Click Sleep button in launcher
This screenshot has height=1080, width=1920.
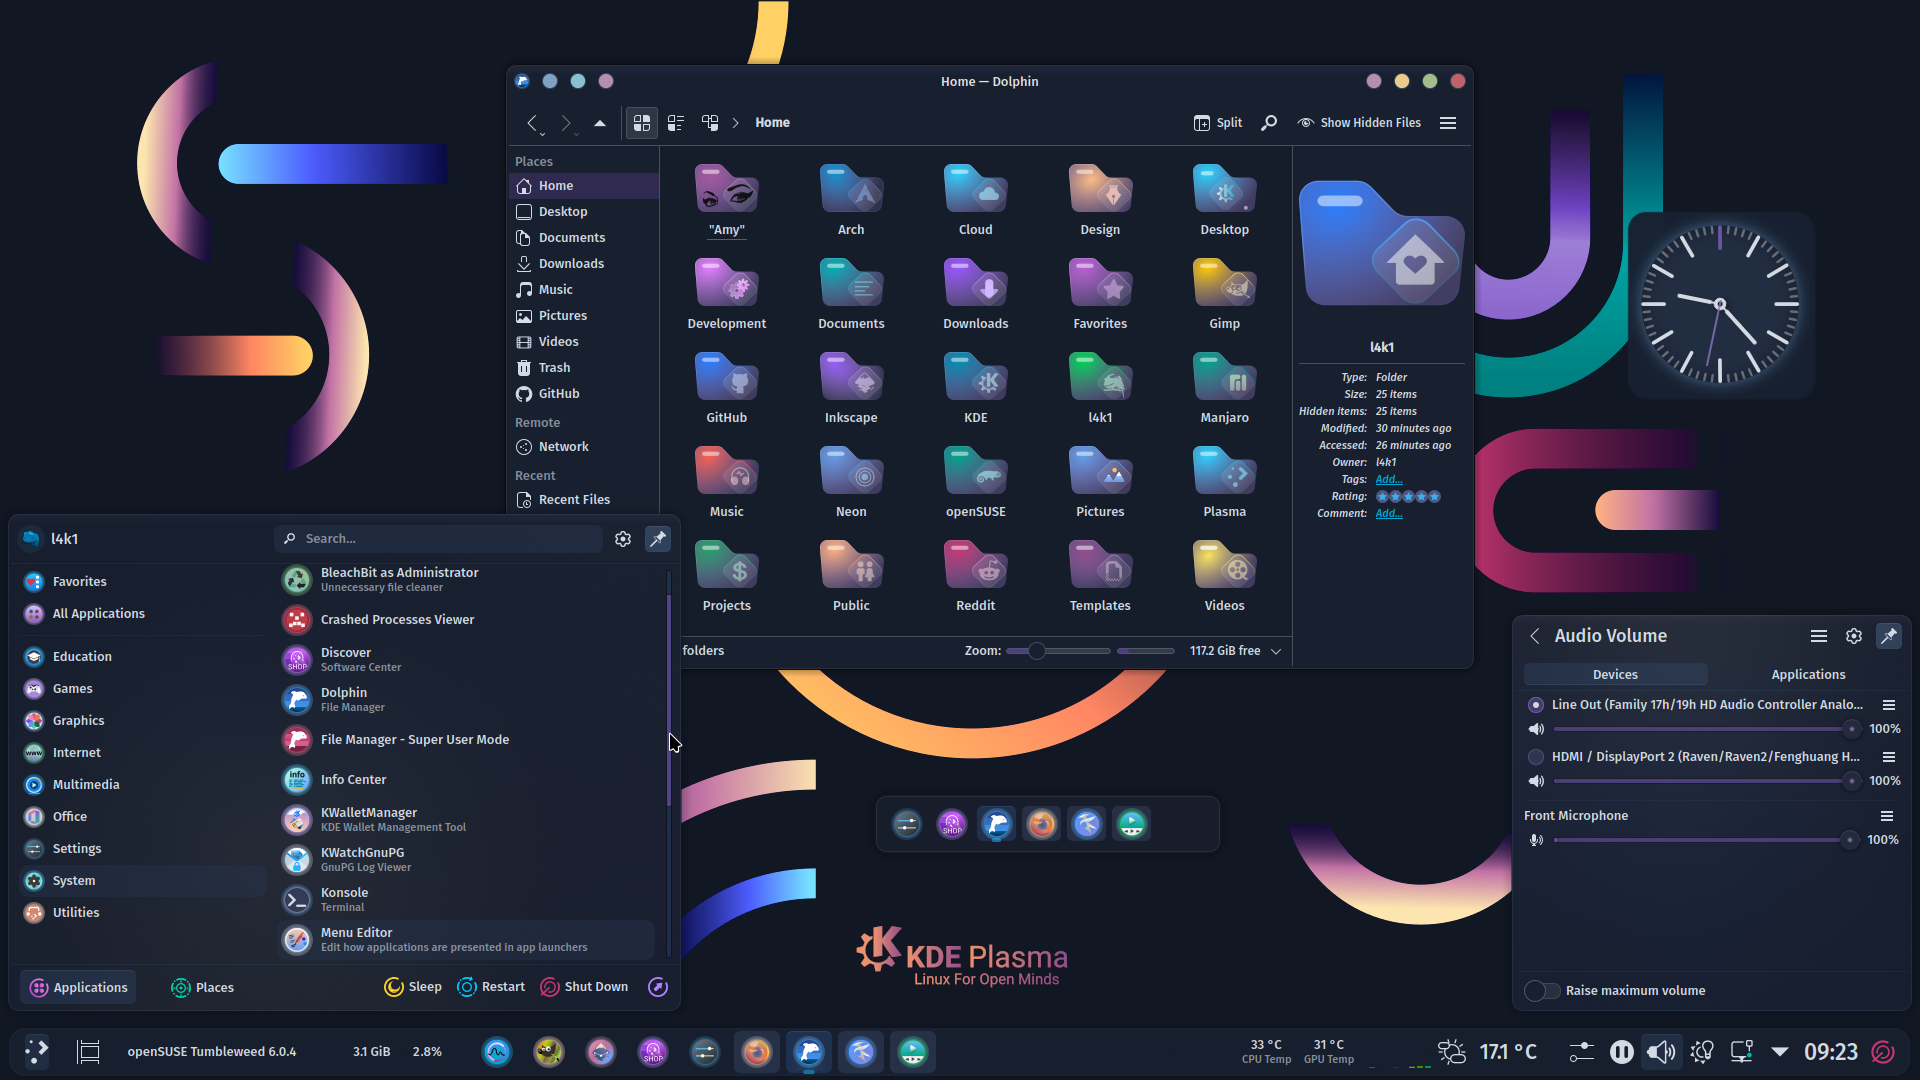click(413, 988)
